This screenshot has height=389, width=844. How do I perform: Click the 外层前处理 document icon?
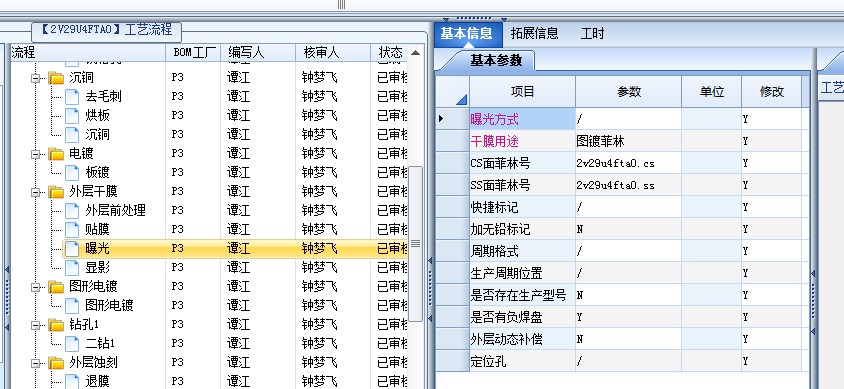pyautogui.click(x=72, y=210)
